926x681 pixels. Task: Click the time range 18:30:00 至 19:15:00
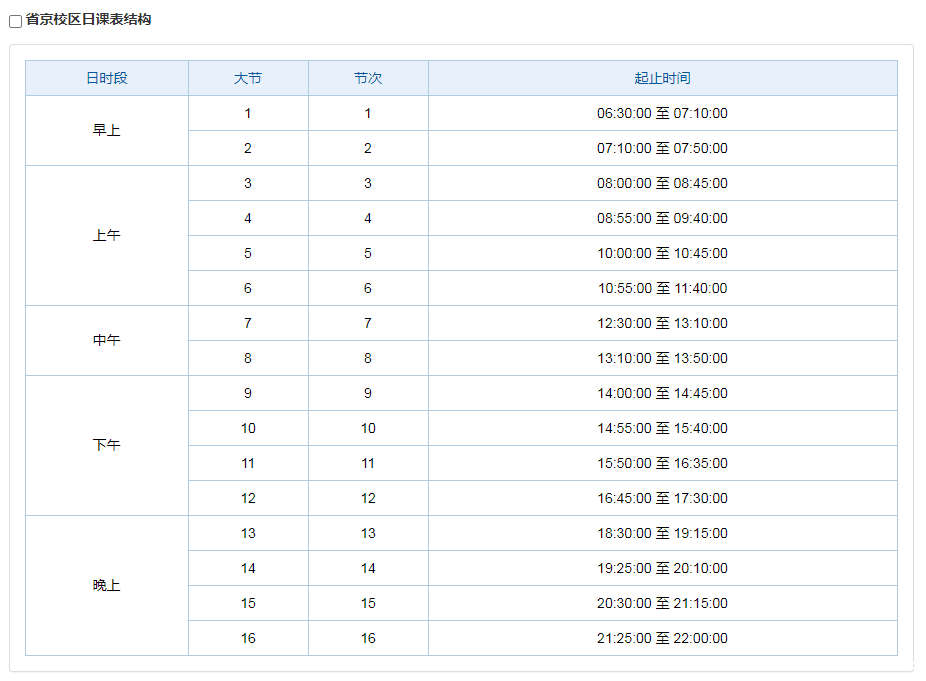coord(662,534)
